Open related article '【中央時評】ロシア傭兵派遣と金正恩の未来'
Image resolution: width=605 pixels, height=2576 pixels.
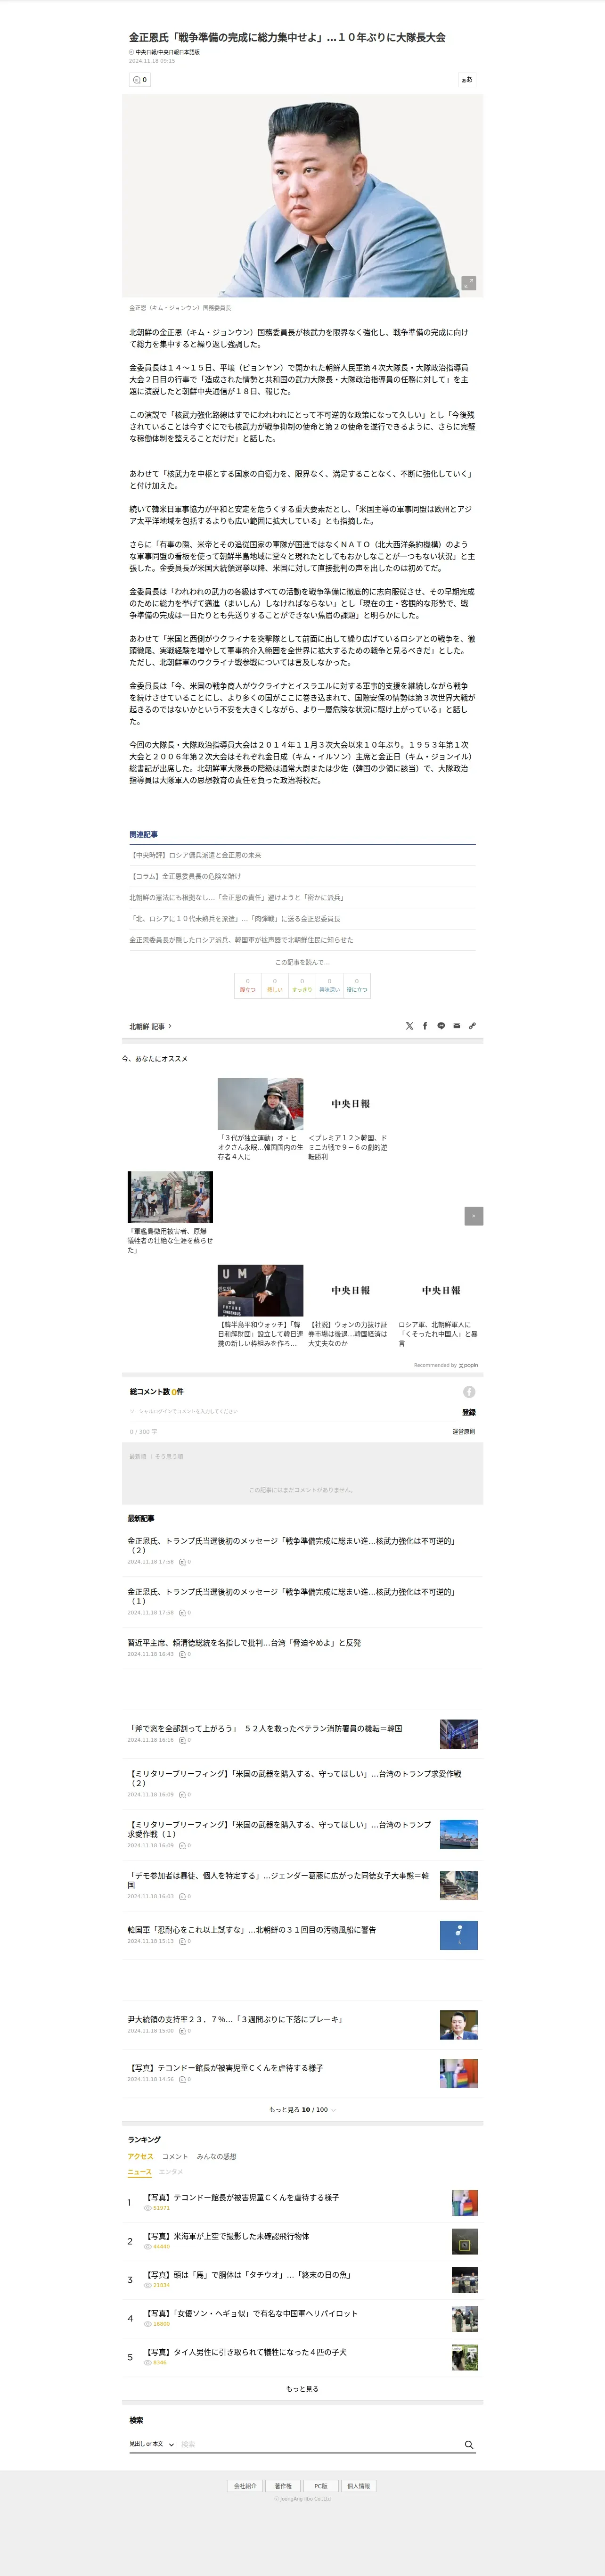click(195, 855)
